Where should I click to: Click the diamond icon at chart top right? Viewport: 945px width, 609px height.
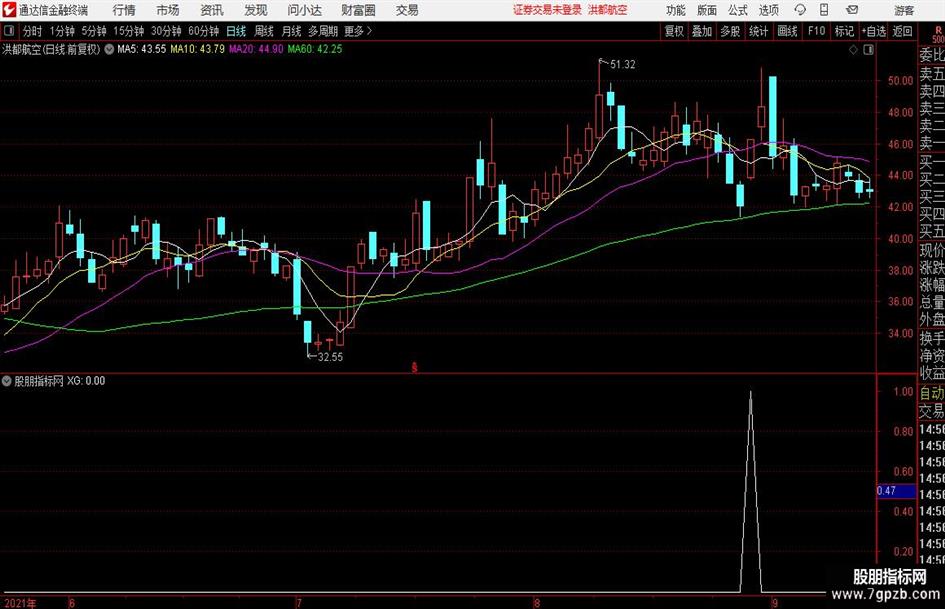click(x=853, y=50)
